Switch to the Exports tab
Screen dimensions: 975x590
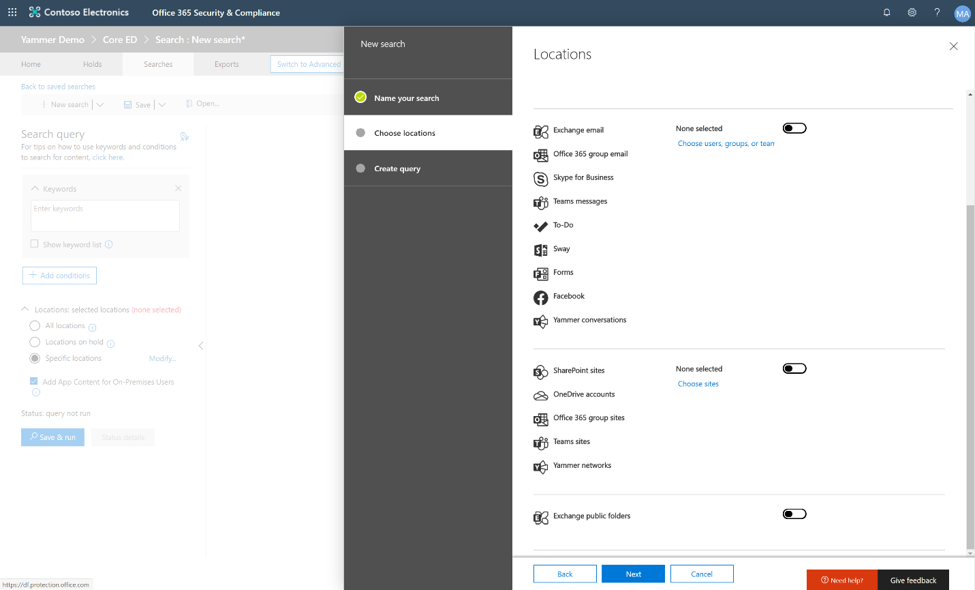(226, 63)
